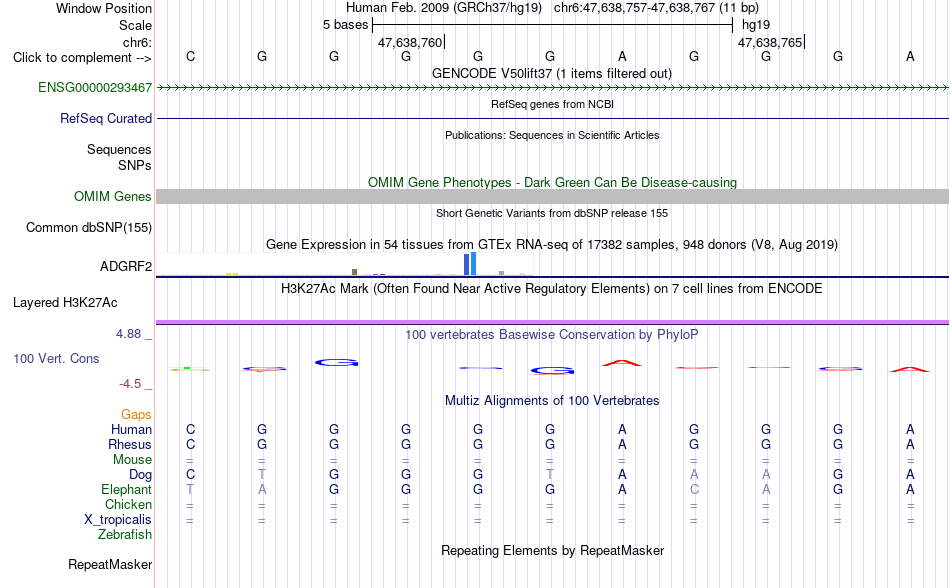Click the RepeatMasker track label
Screen dimensions: 950x588
tap(110, 565)
